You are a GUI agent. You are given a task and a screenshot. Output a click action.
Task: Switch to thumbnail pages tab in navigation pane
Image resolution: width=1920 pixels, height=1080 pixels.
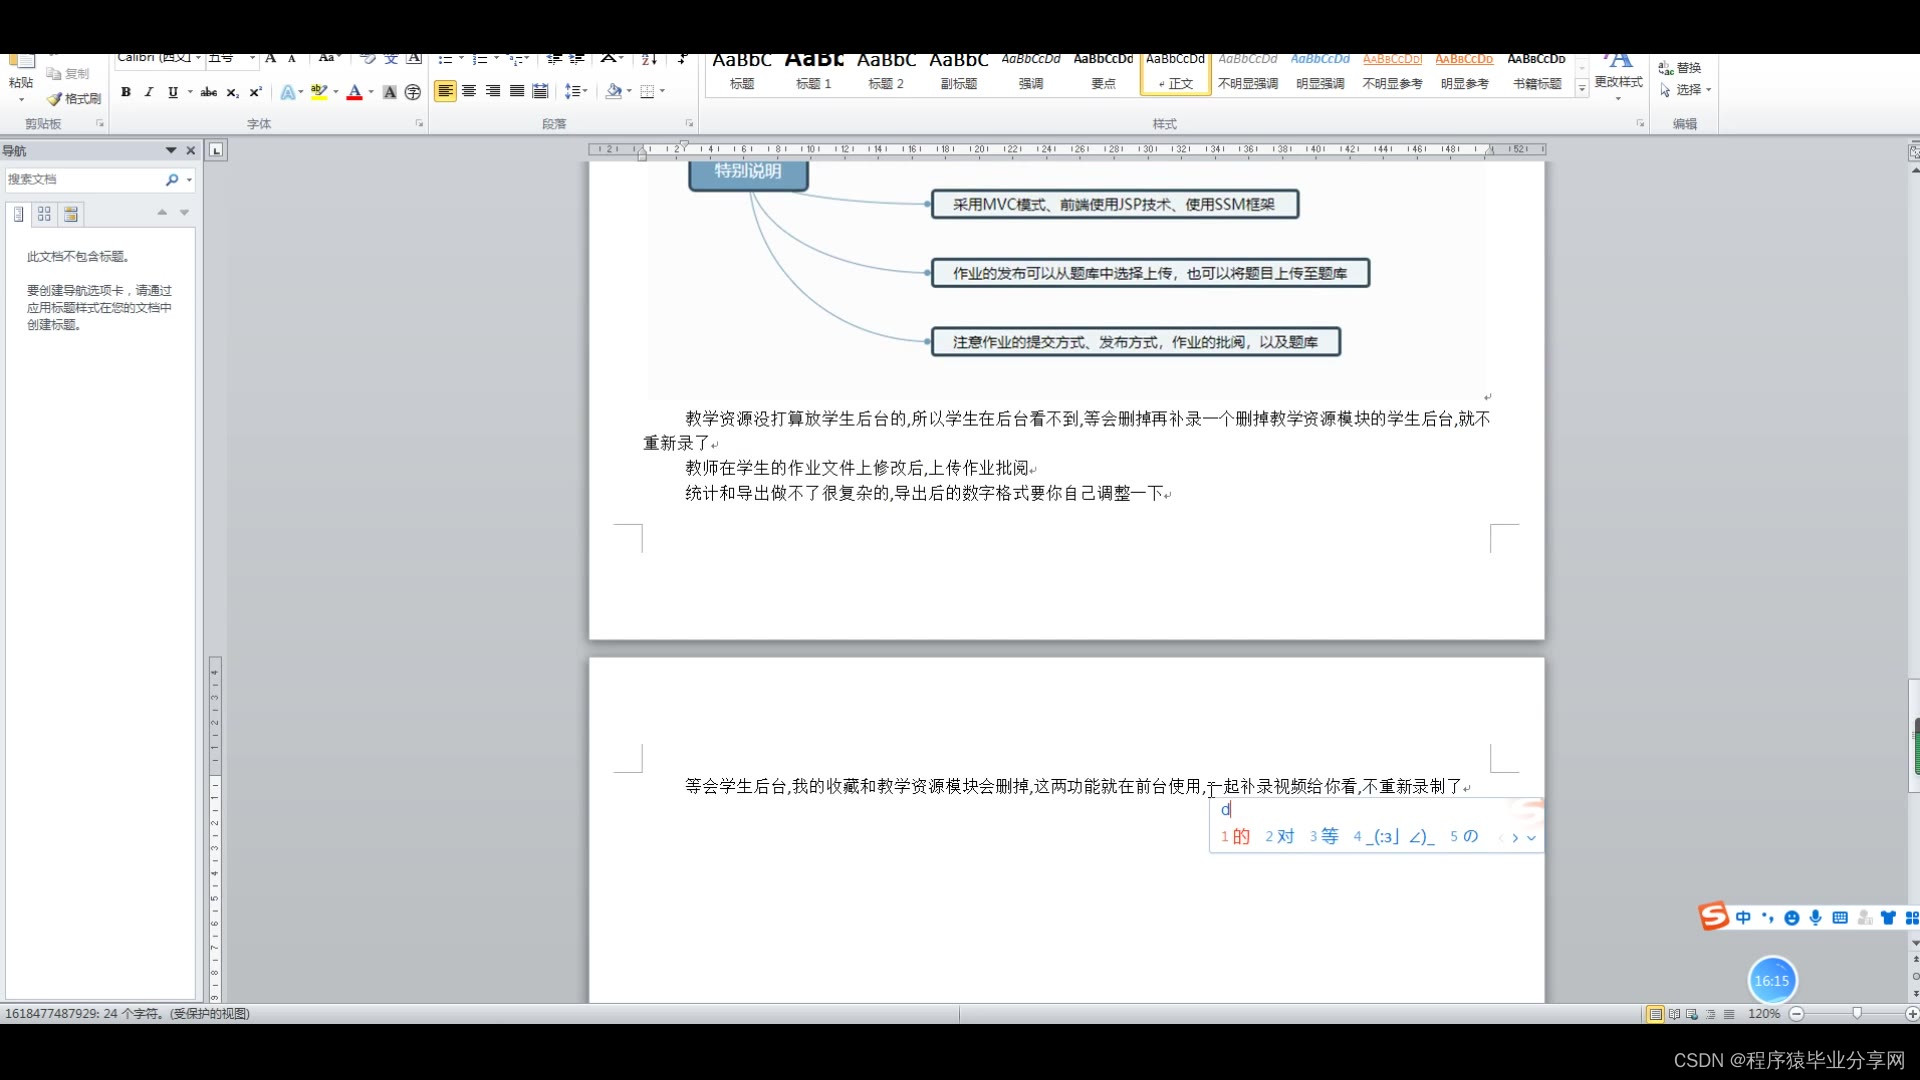[44, 214]
